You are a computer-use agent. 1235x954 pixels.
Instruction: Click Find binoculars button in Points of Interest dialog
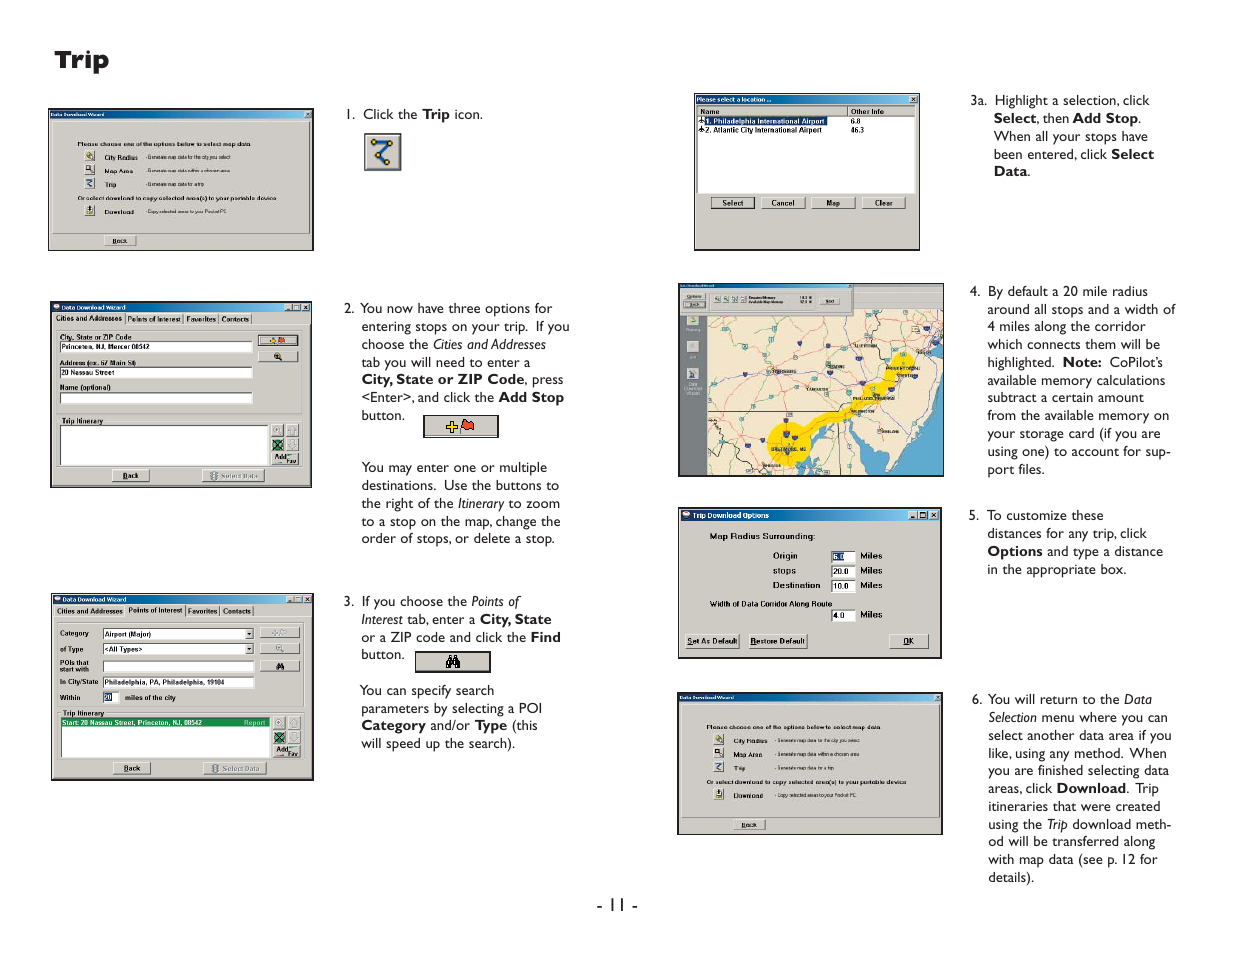click(280, 666)
